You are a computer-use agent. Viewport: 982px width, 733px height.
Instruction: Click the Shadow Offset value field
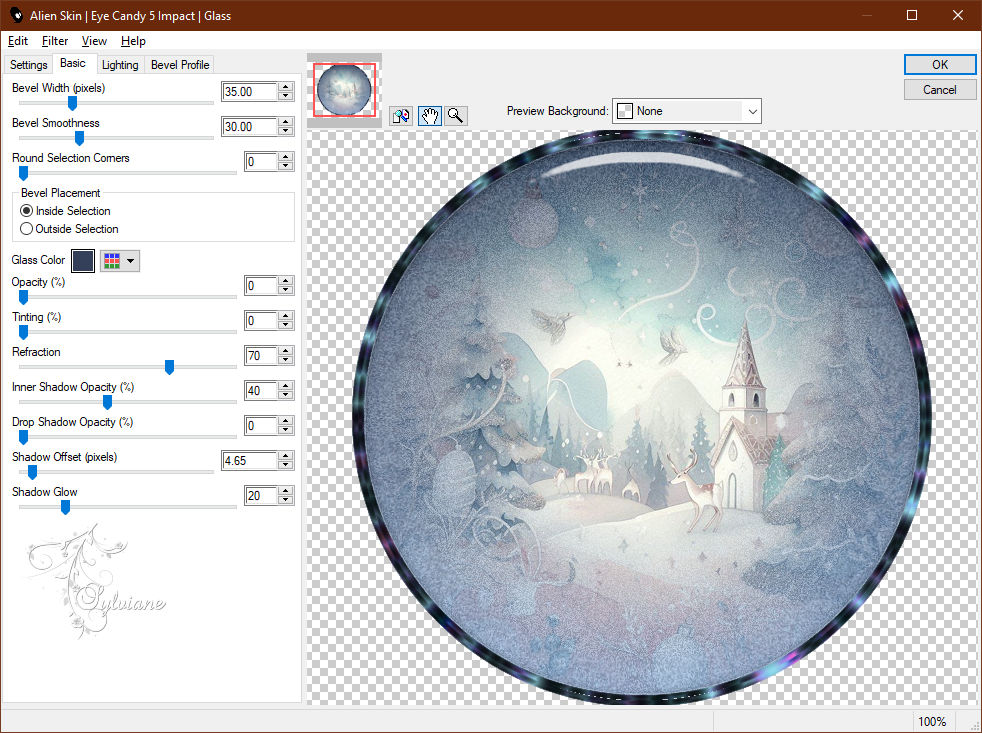coord(249,461)
